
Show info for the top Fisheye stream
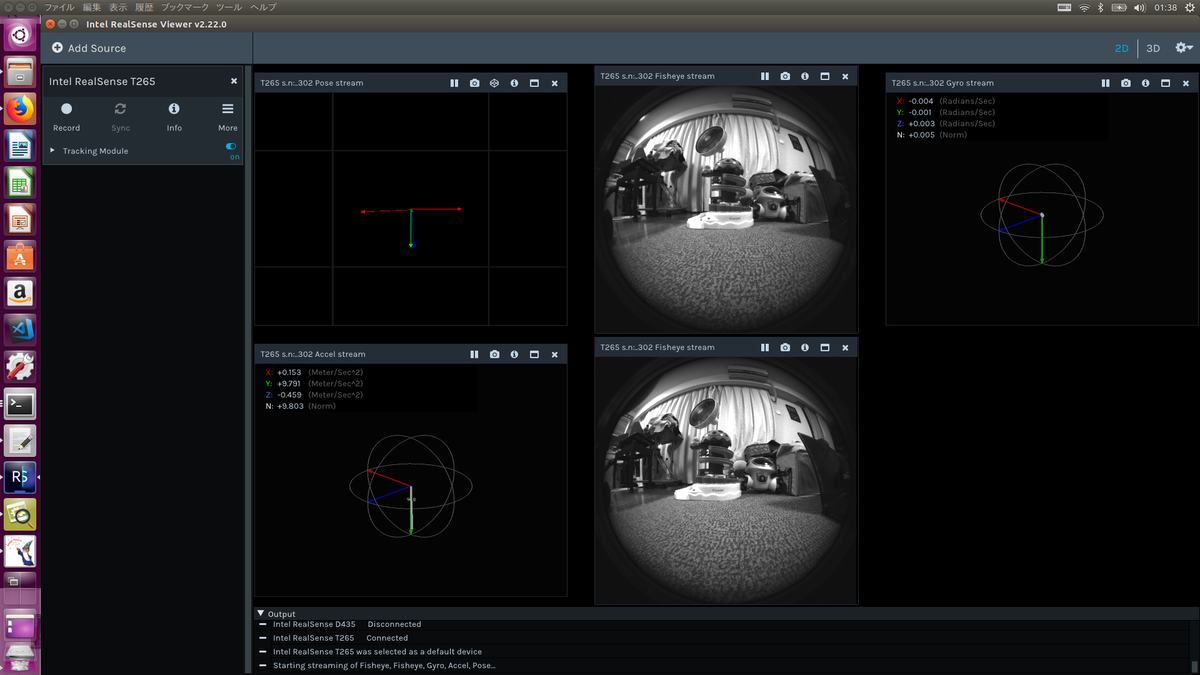805,76
